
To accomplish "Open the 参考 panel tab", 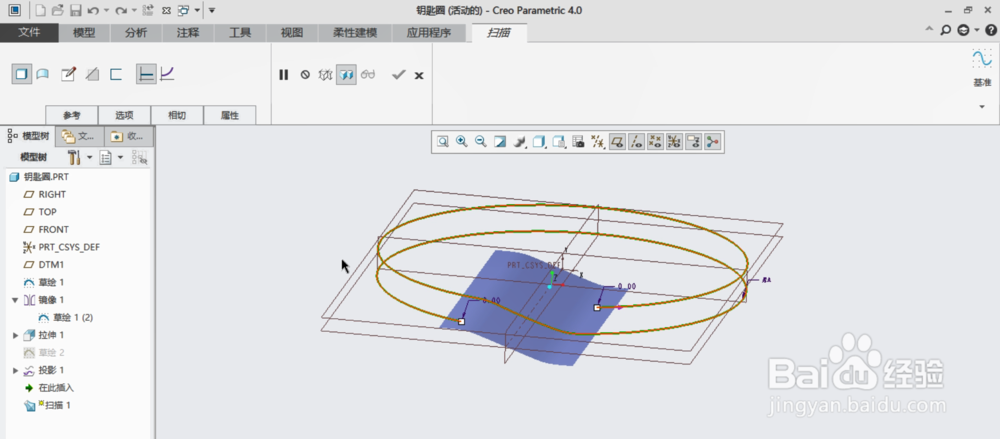I will pyautogui.click(x=72, y=115).
